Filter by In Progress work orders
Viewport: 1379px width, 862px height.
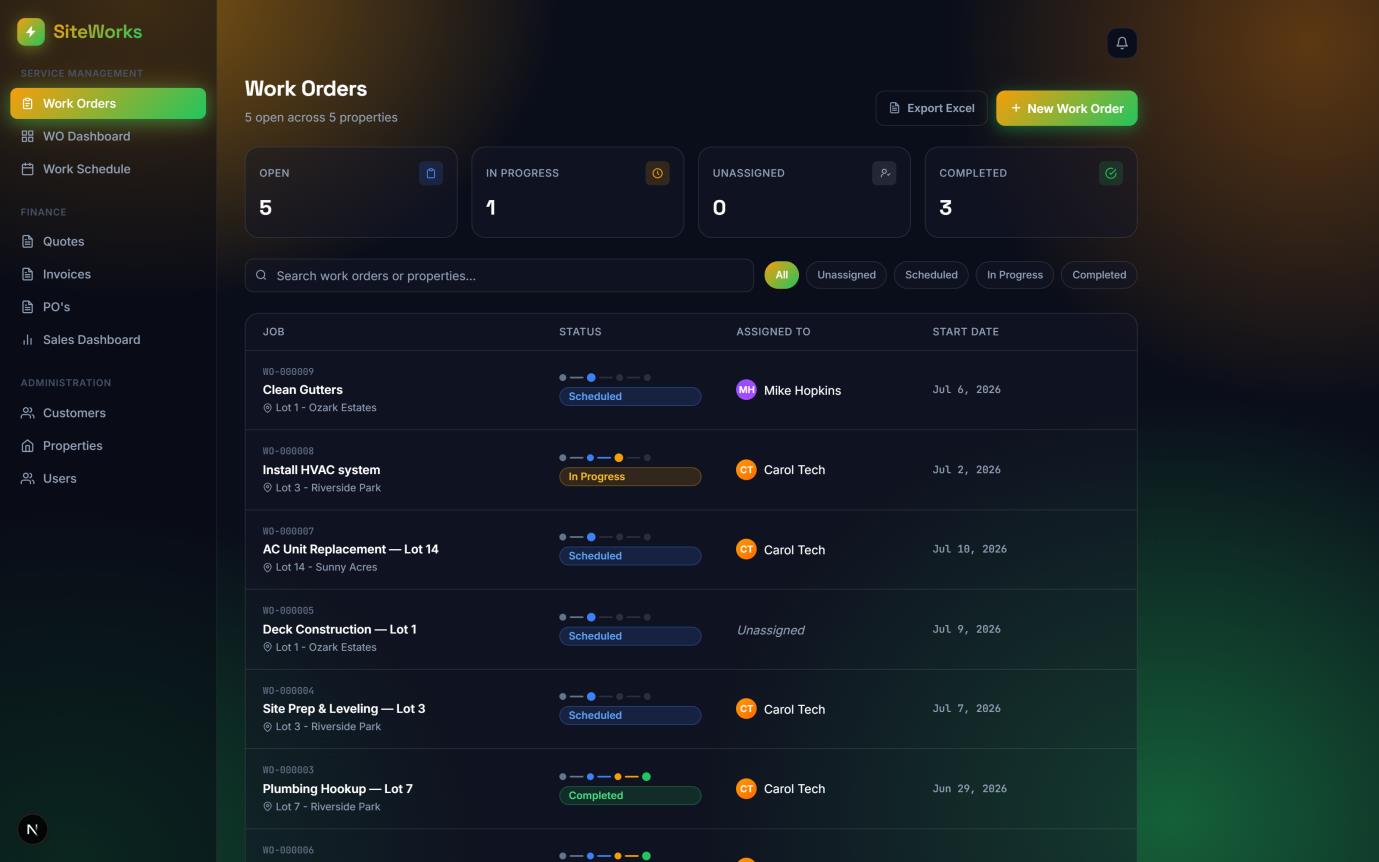tap(1015, 275)
